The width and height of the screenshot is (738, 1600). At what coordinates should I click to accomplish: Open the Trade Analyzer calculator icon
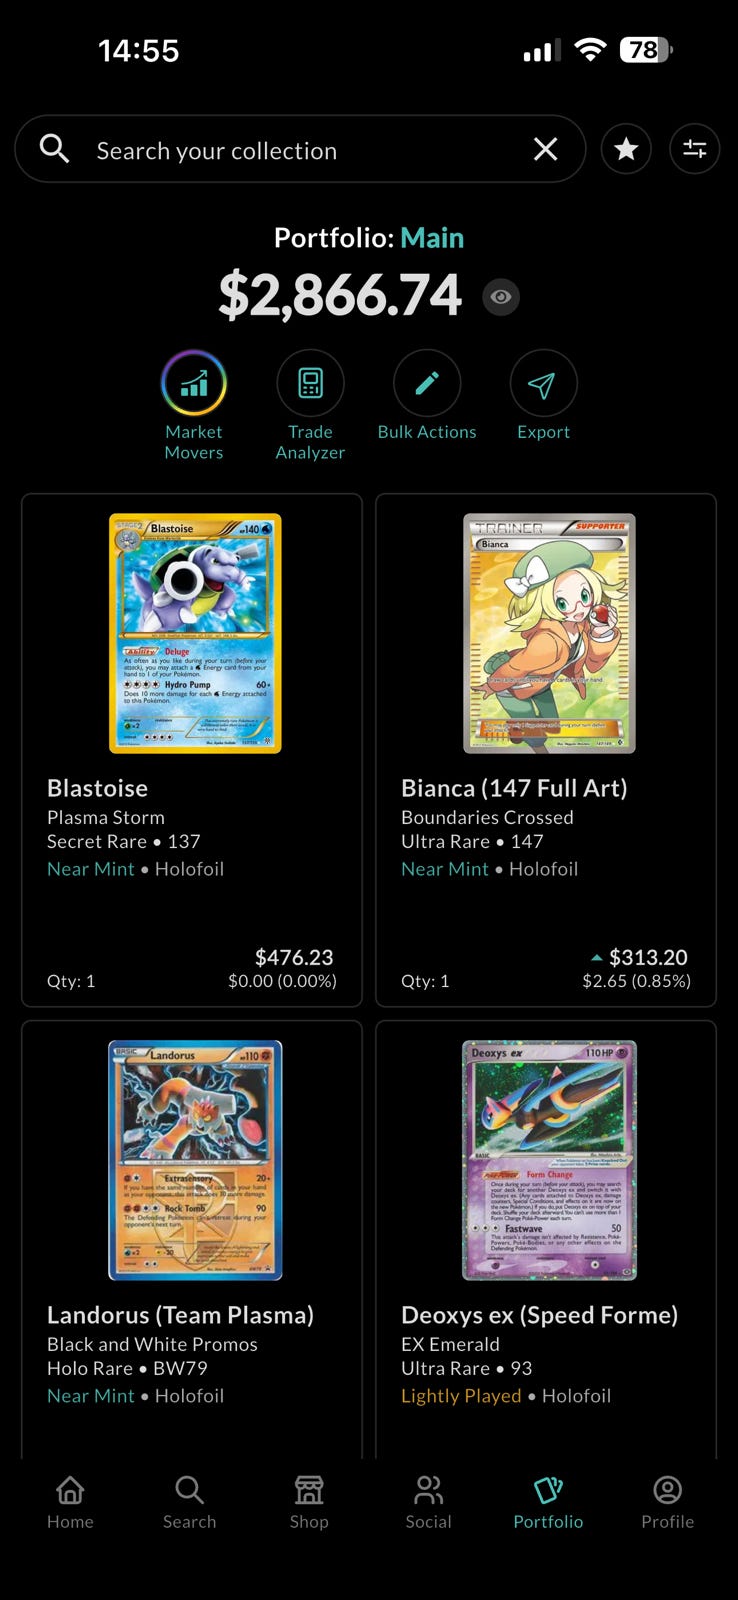pos(310,384)
